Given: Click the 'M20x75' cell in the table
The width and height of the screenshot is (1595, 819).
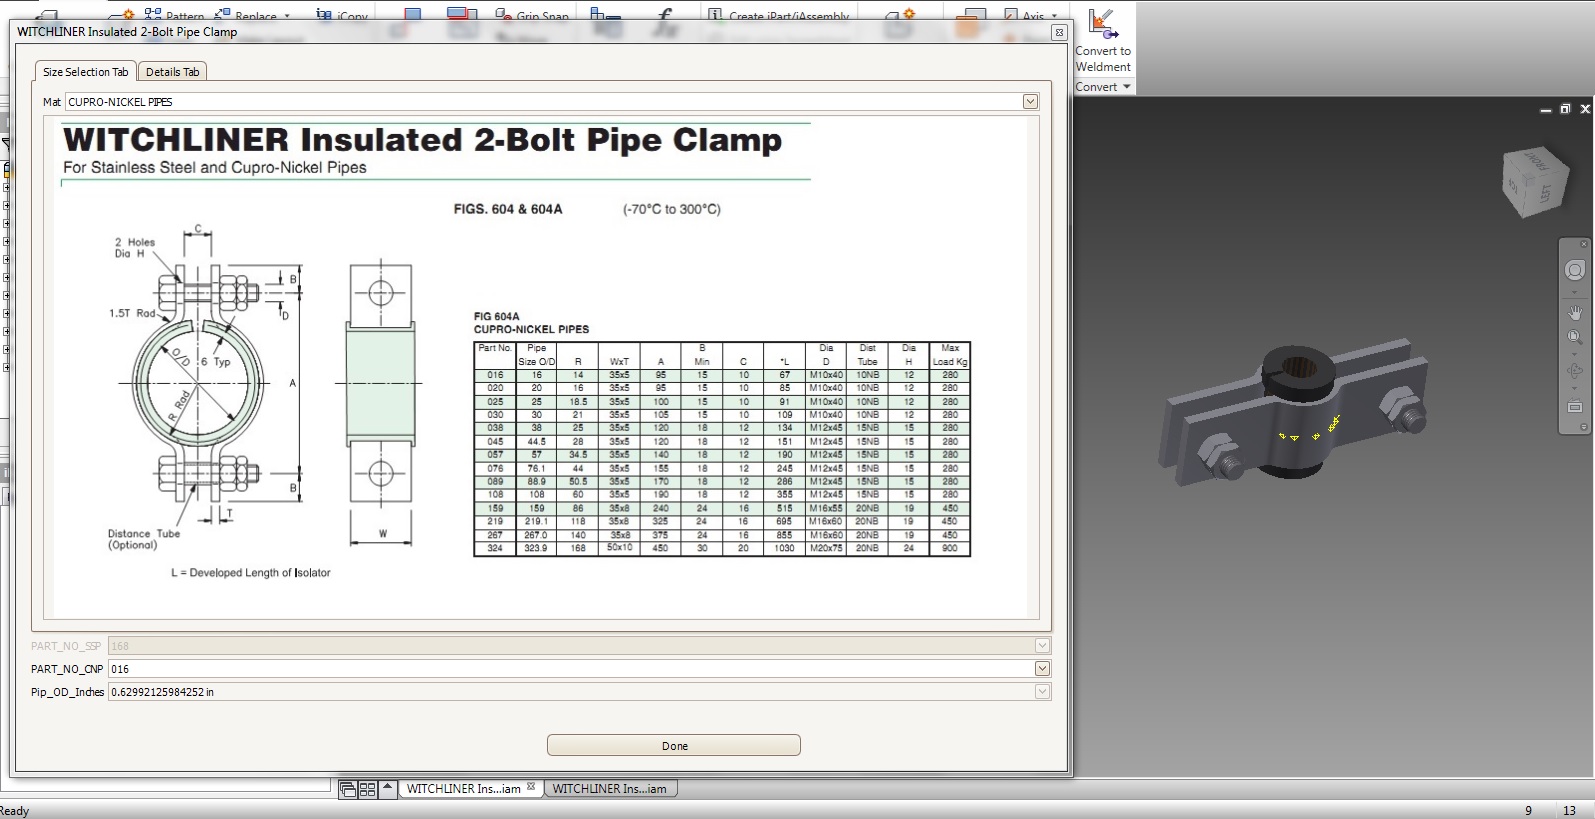Looking at the screenshot, I should (x=826, y=548).
